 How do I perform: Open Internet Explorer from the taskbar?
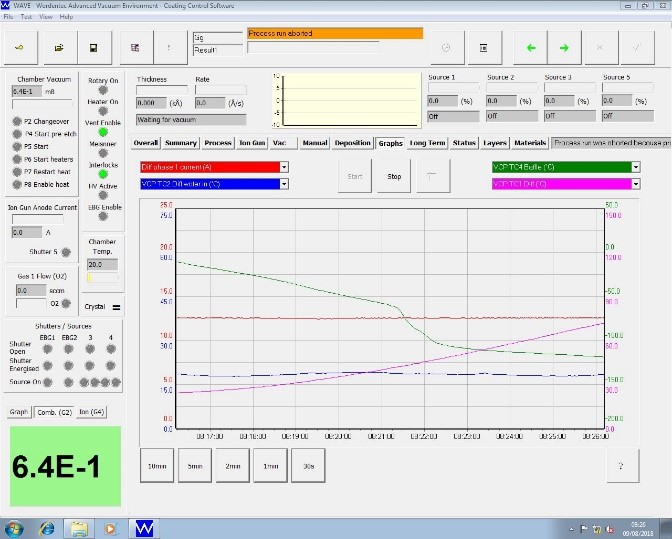click(46, 527)
